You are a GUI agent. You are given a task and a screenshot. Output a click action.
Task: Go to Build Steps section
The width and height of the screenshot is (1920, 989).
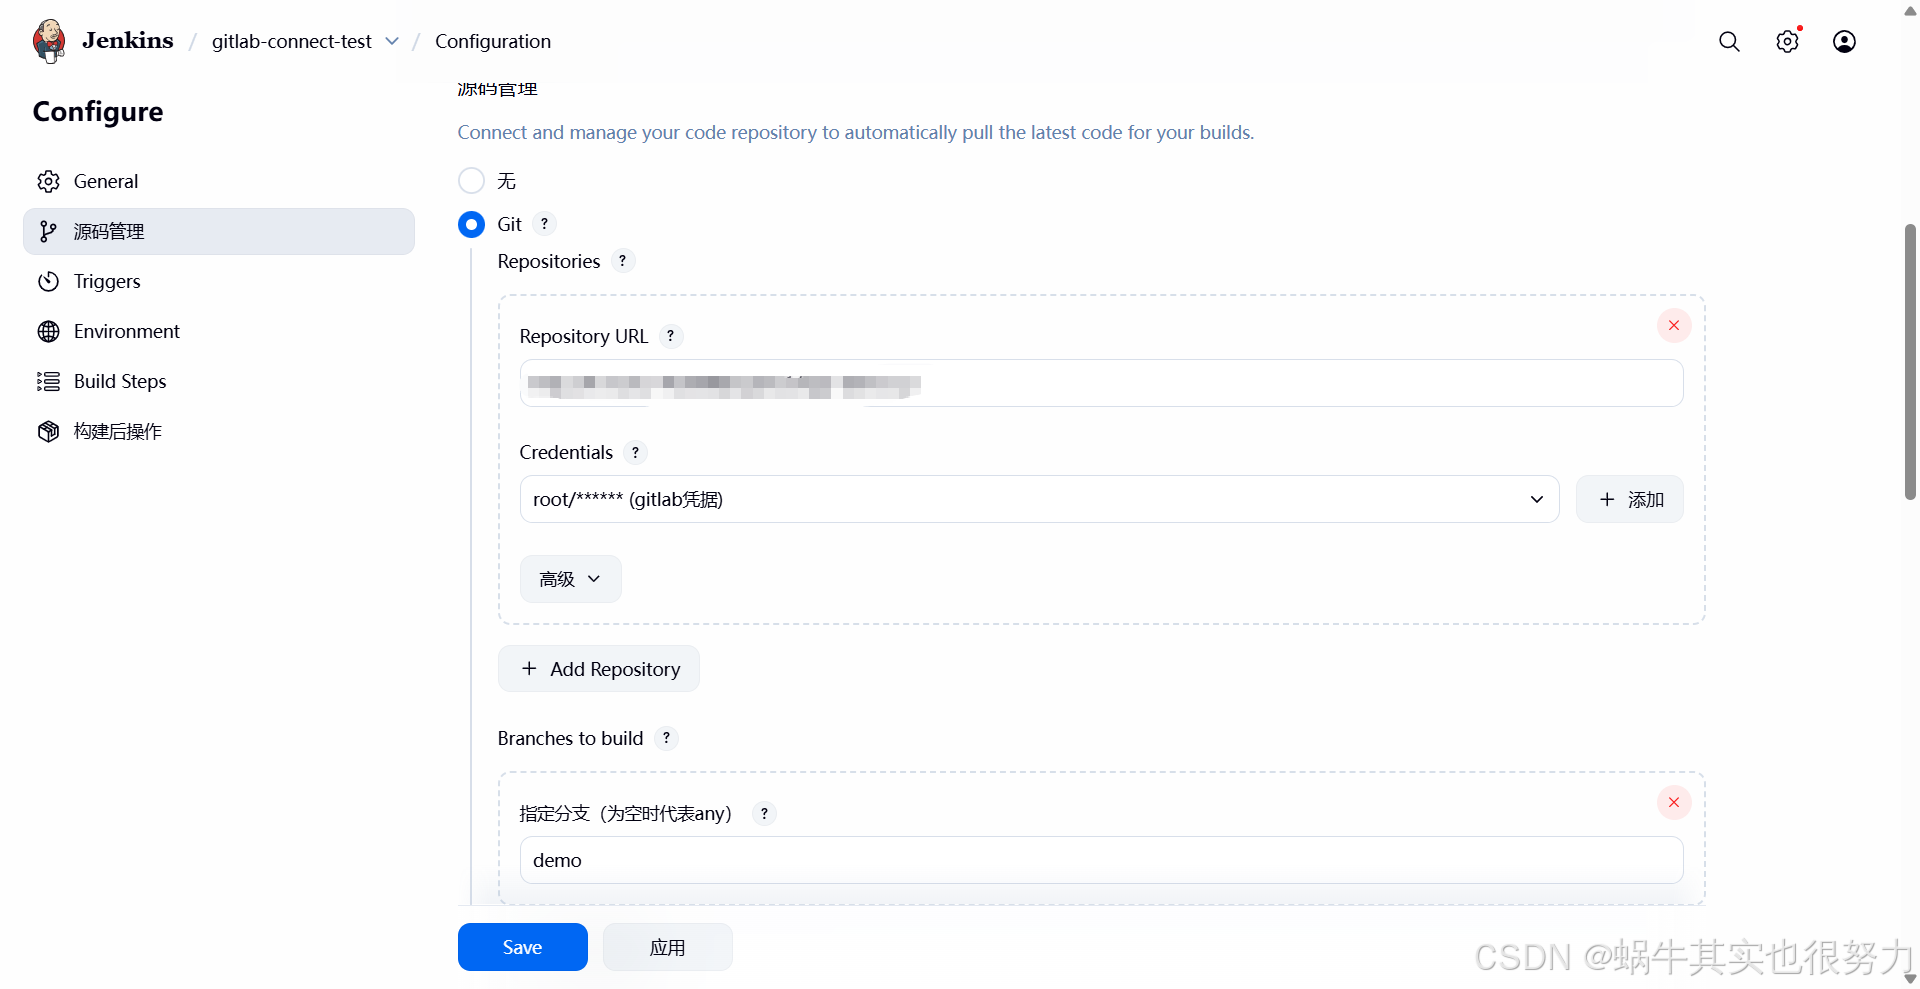point(219,381)
